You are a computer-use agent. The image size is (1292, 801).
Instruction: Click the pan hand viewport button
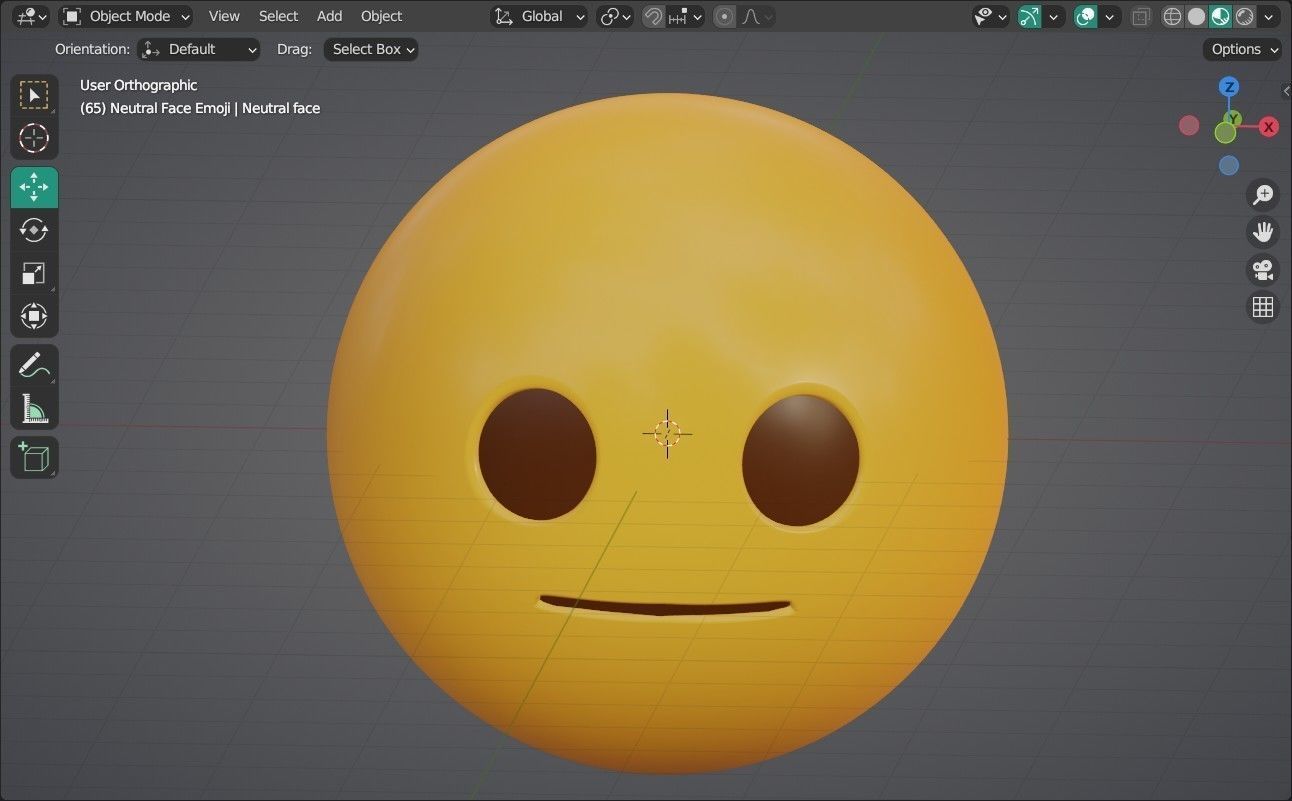click(x=1263, y=232)
